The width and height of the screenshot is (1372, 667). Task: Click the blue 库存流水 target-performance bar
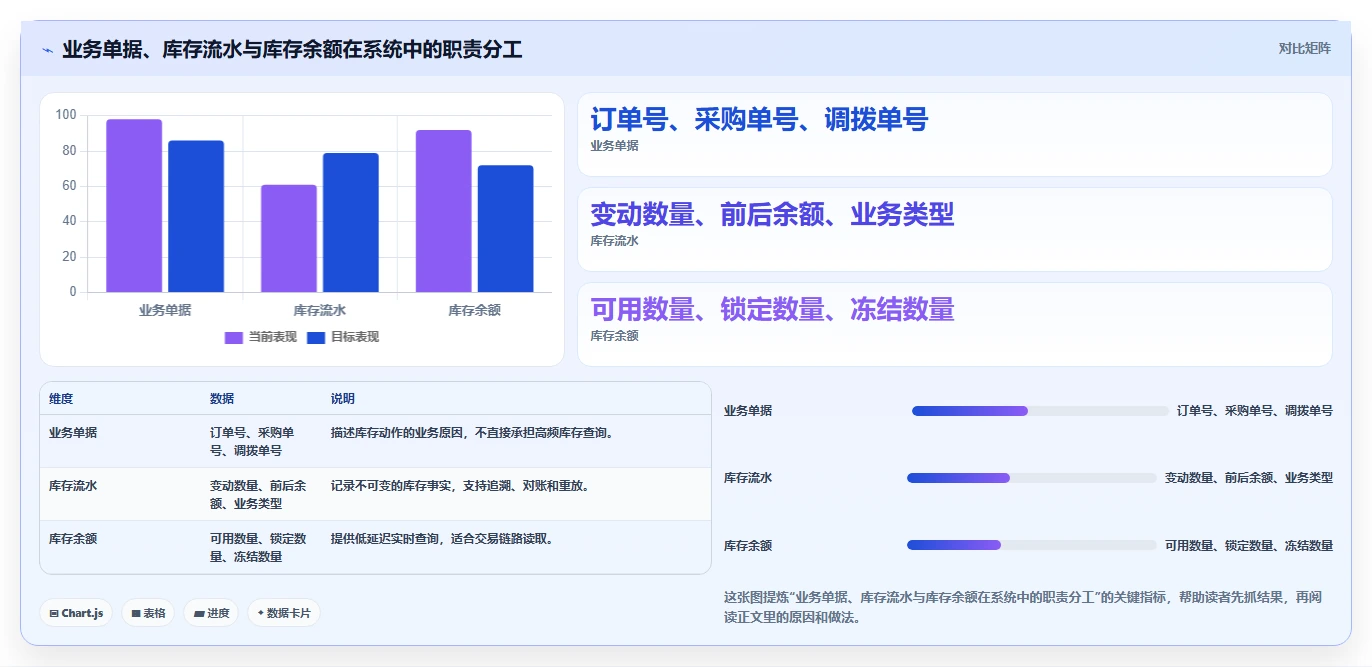coord(351,222)
